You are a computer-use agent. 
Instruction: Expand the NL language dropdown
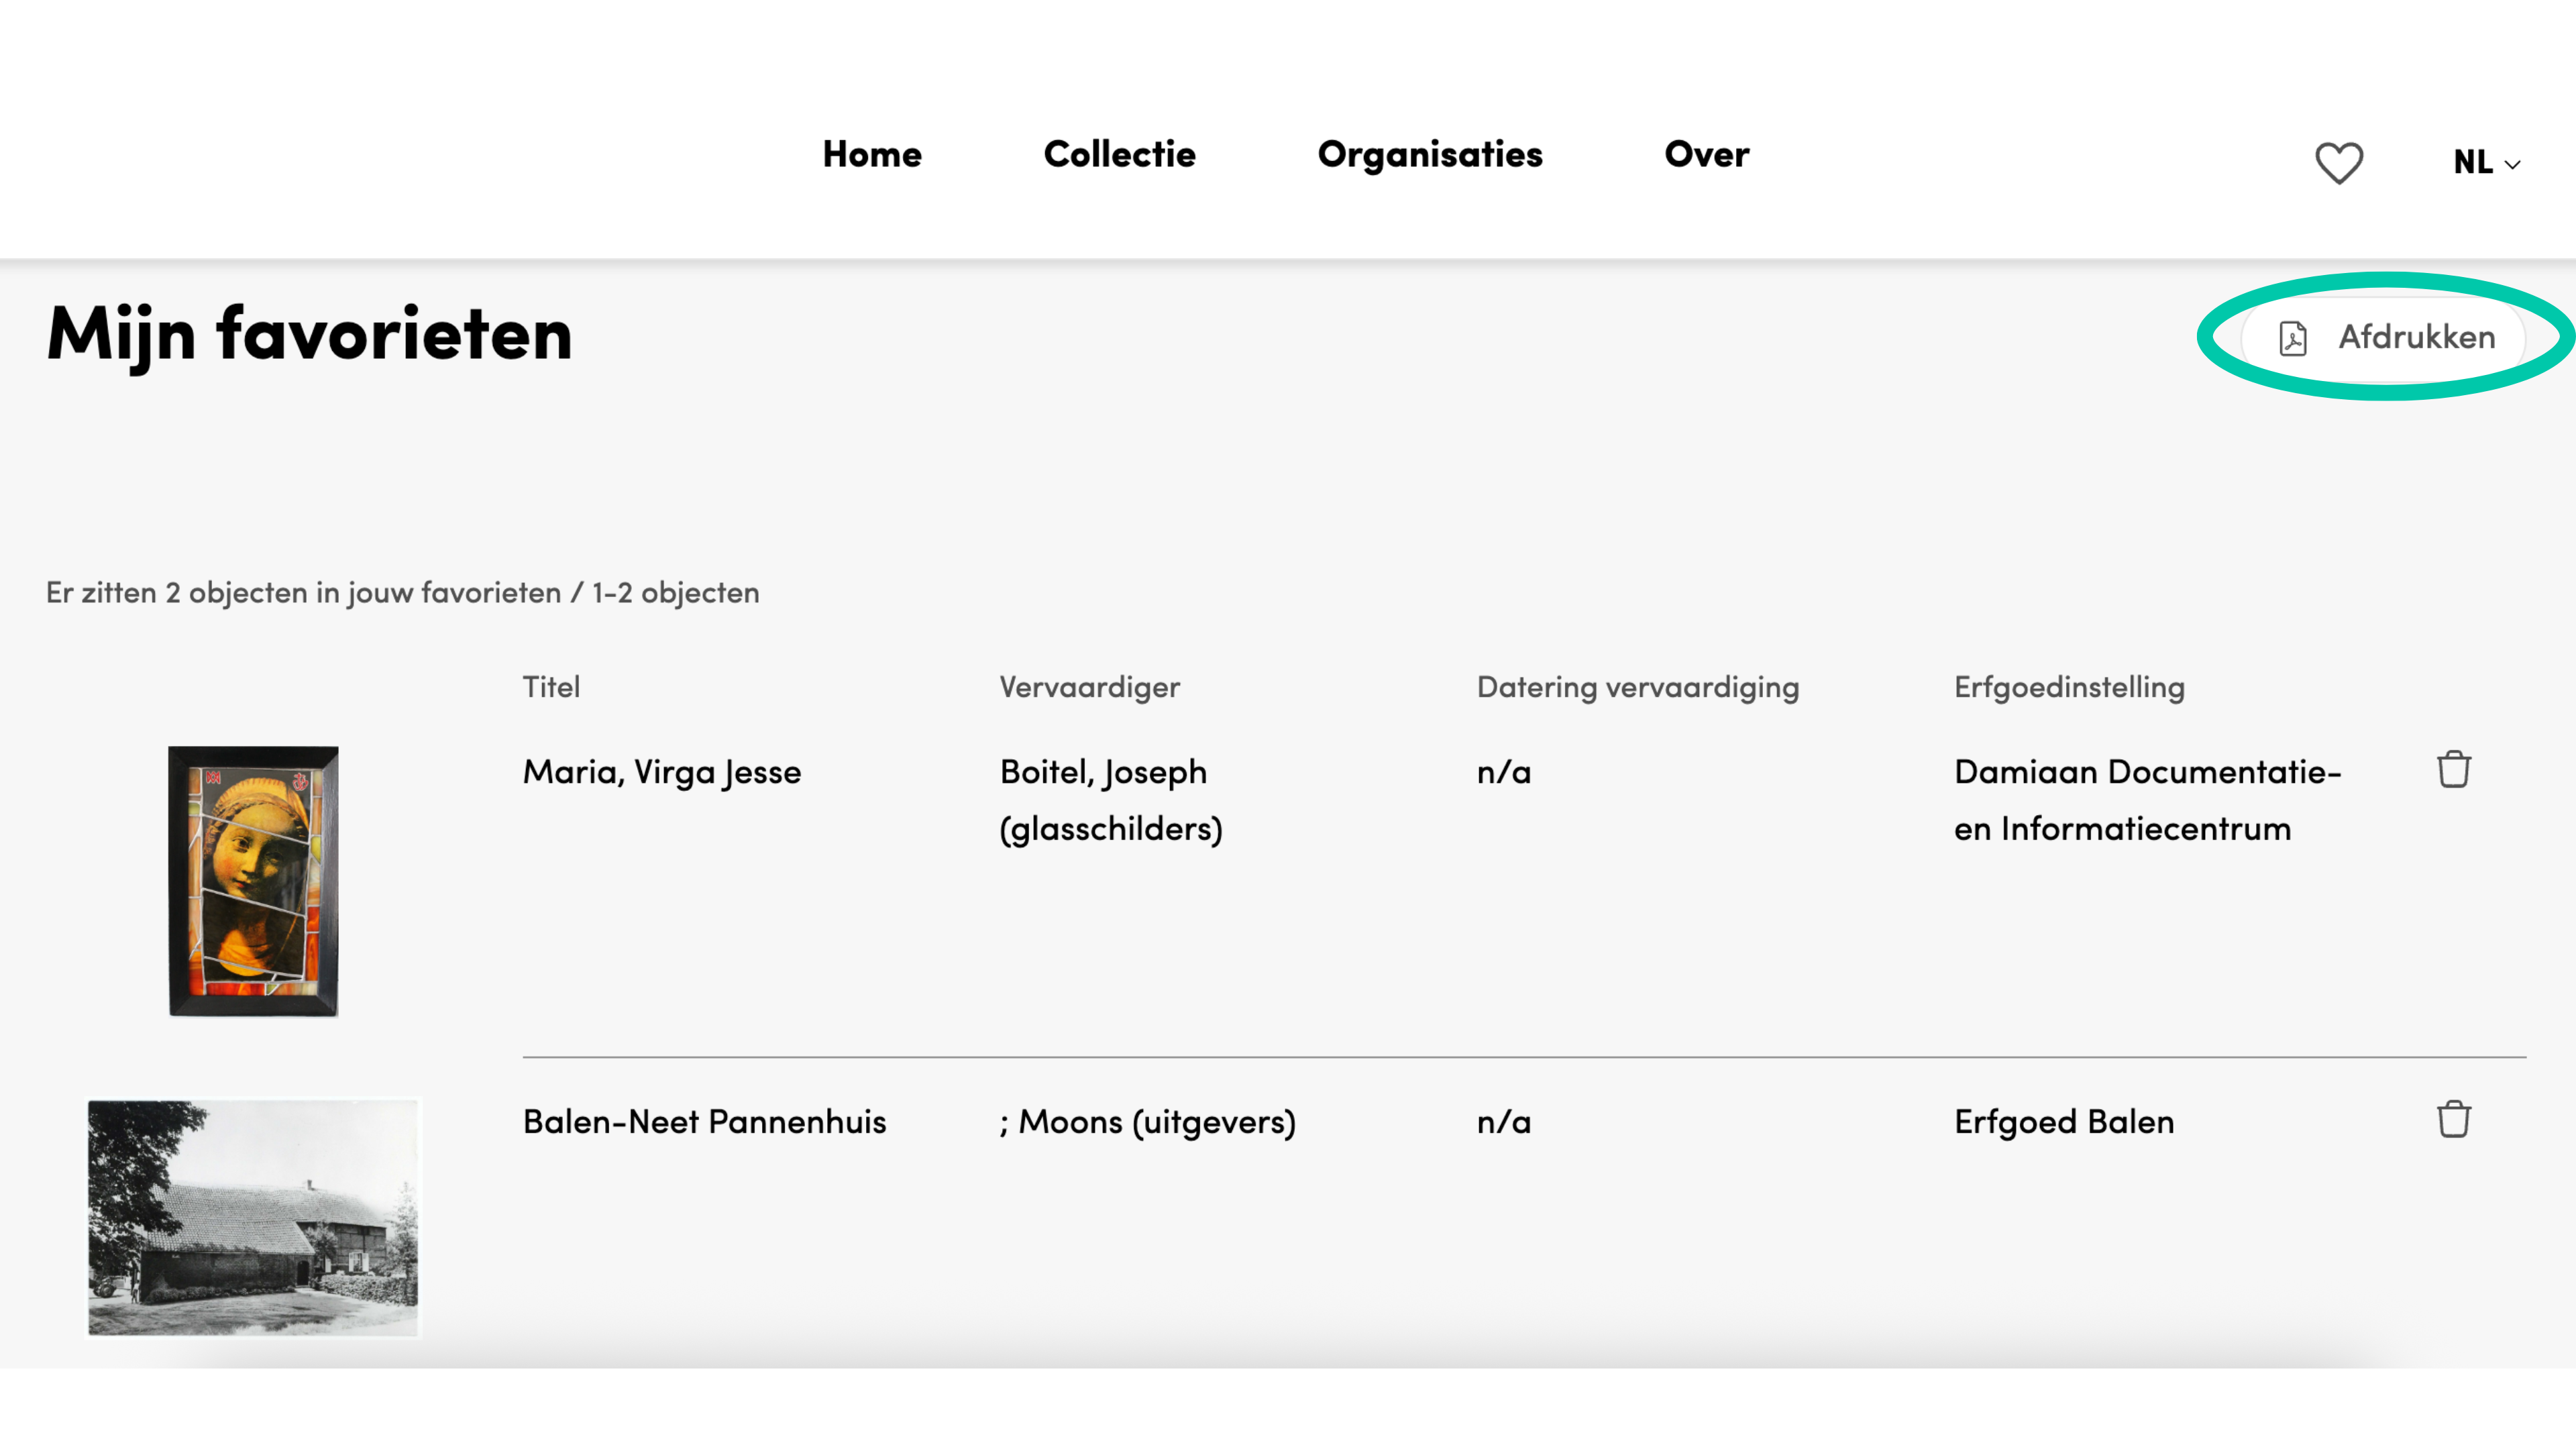2486,162
